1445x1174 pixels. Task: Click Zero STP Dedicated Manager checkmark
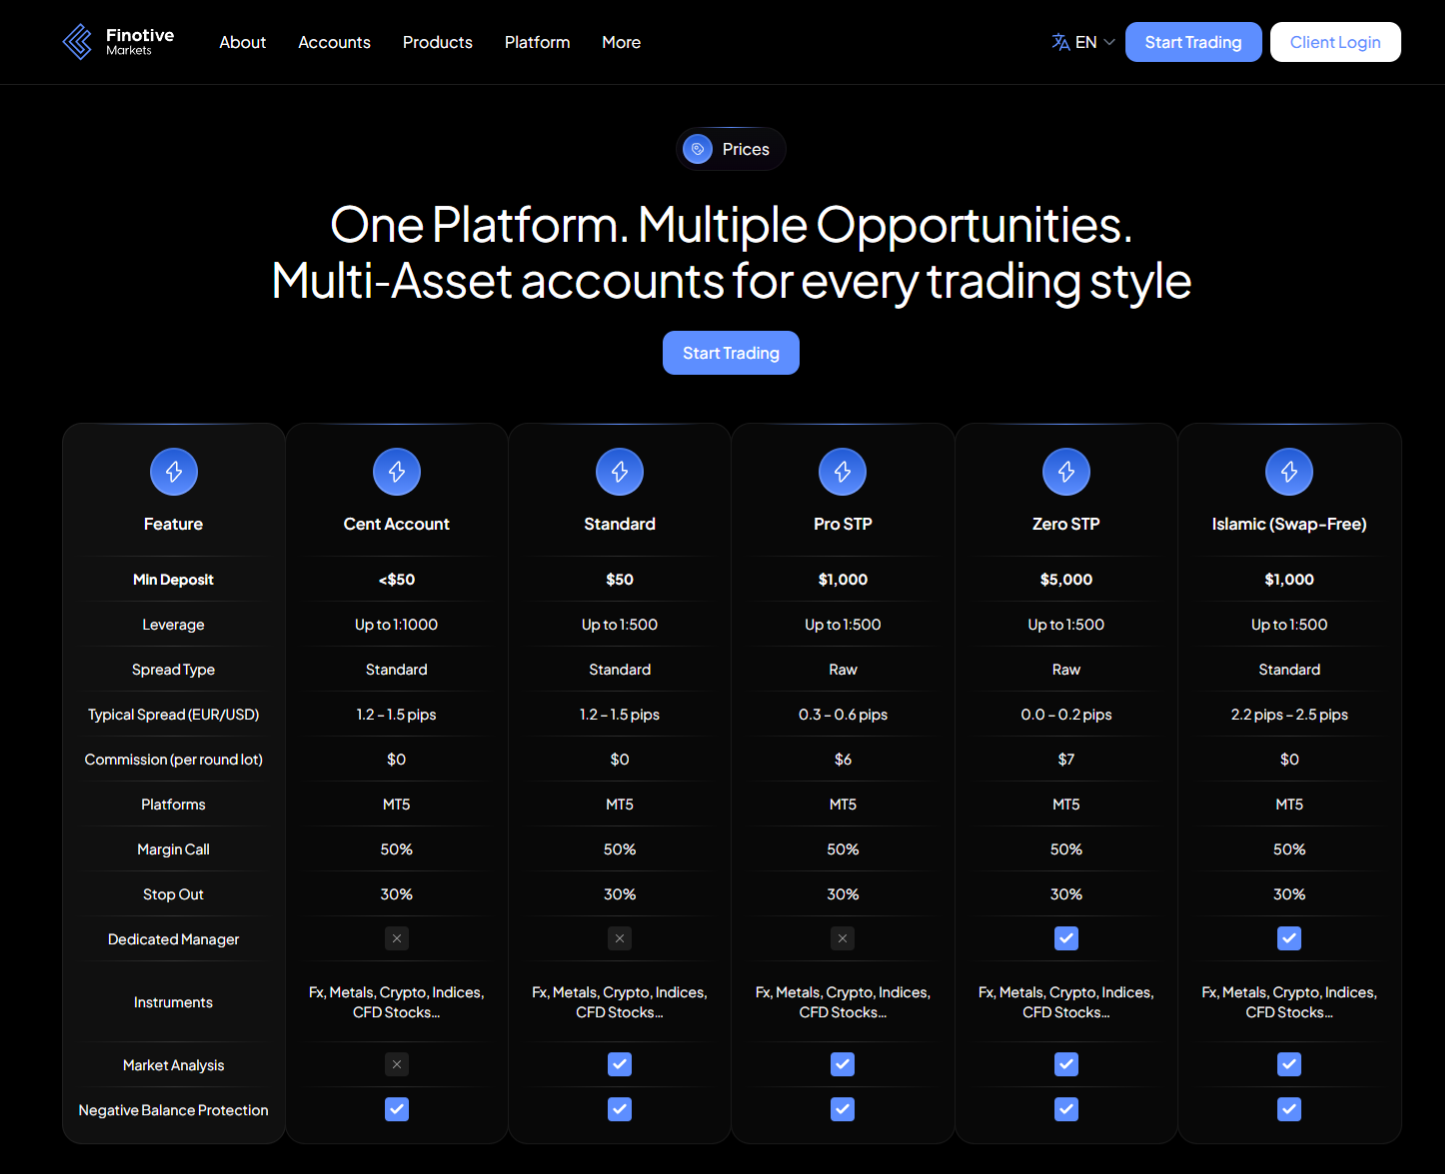[x=1066, y=939]
